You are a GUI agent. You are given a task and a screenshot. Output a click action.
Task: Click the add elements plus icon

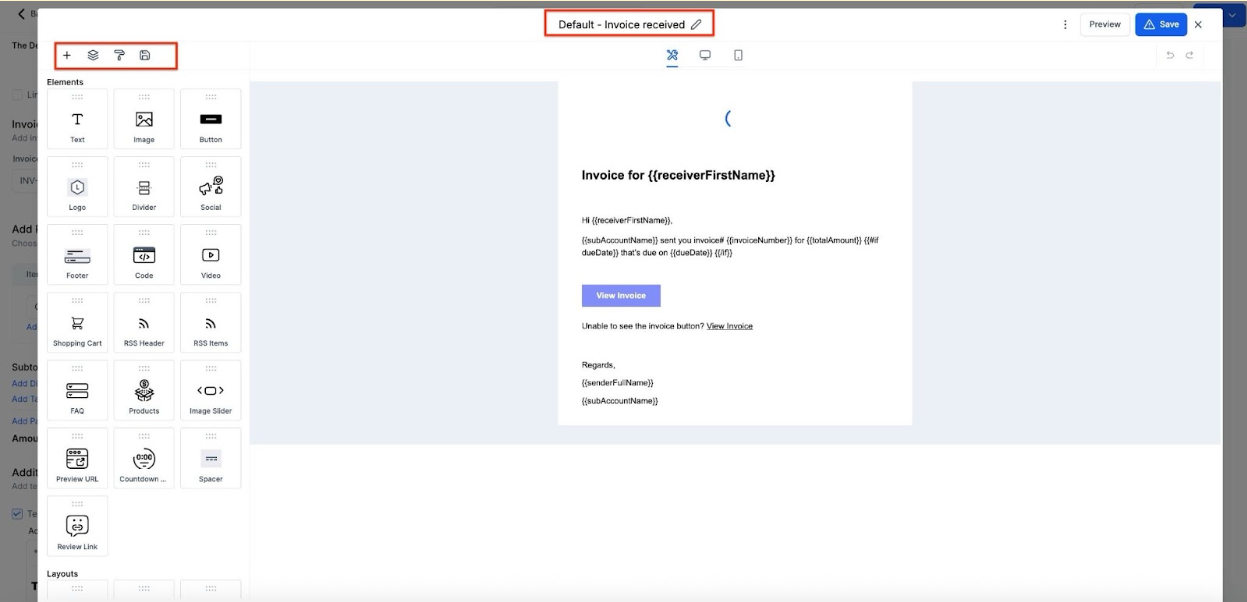click(x=67, y=56)
